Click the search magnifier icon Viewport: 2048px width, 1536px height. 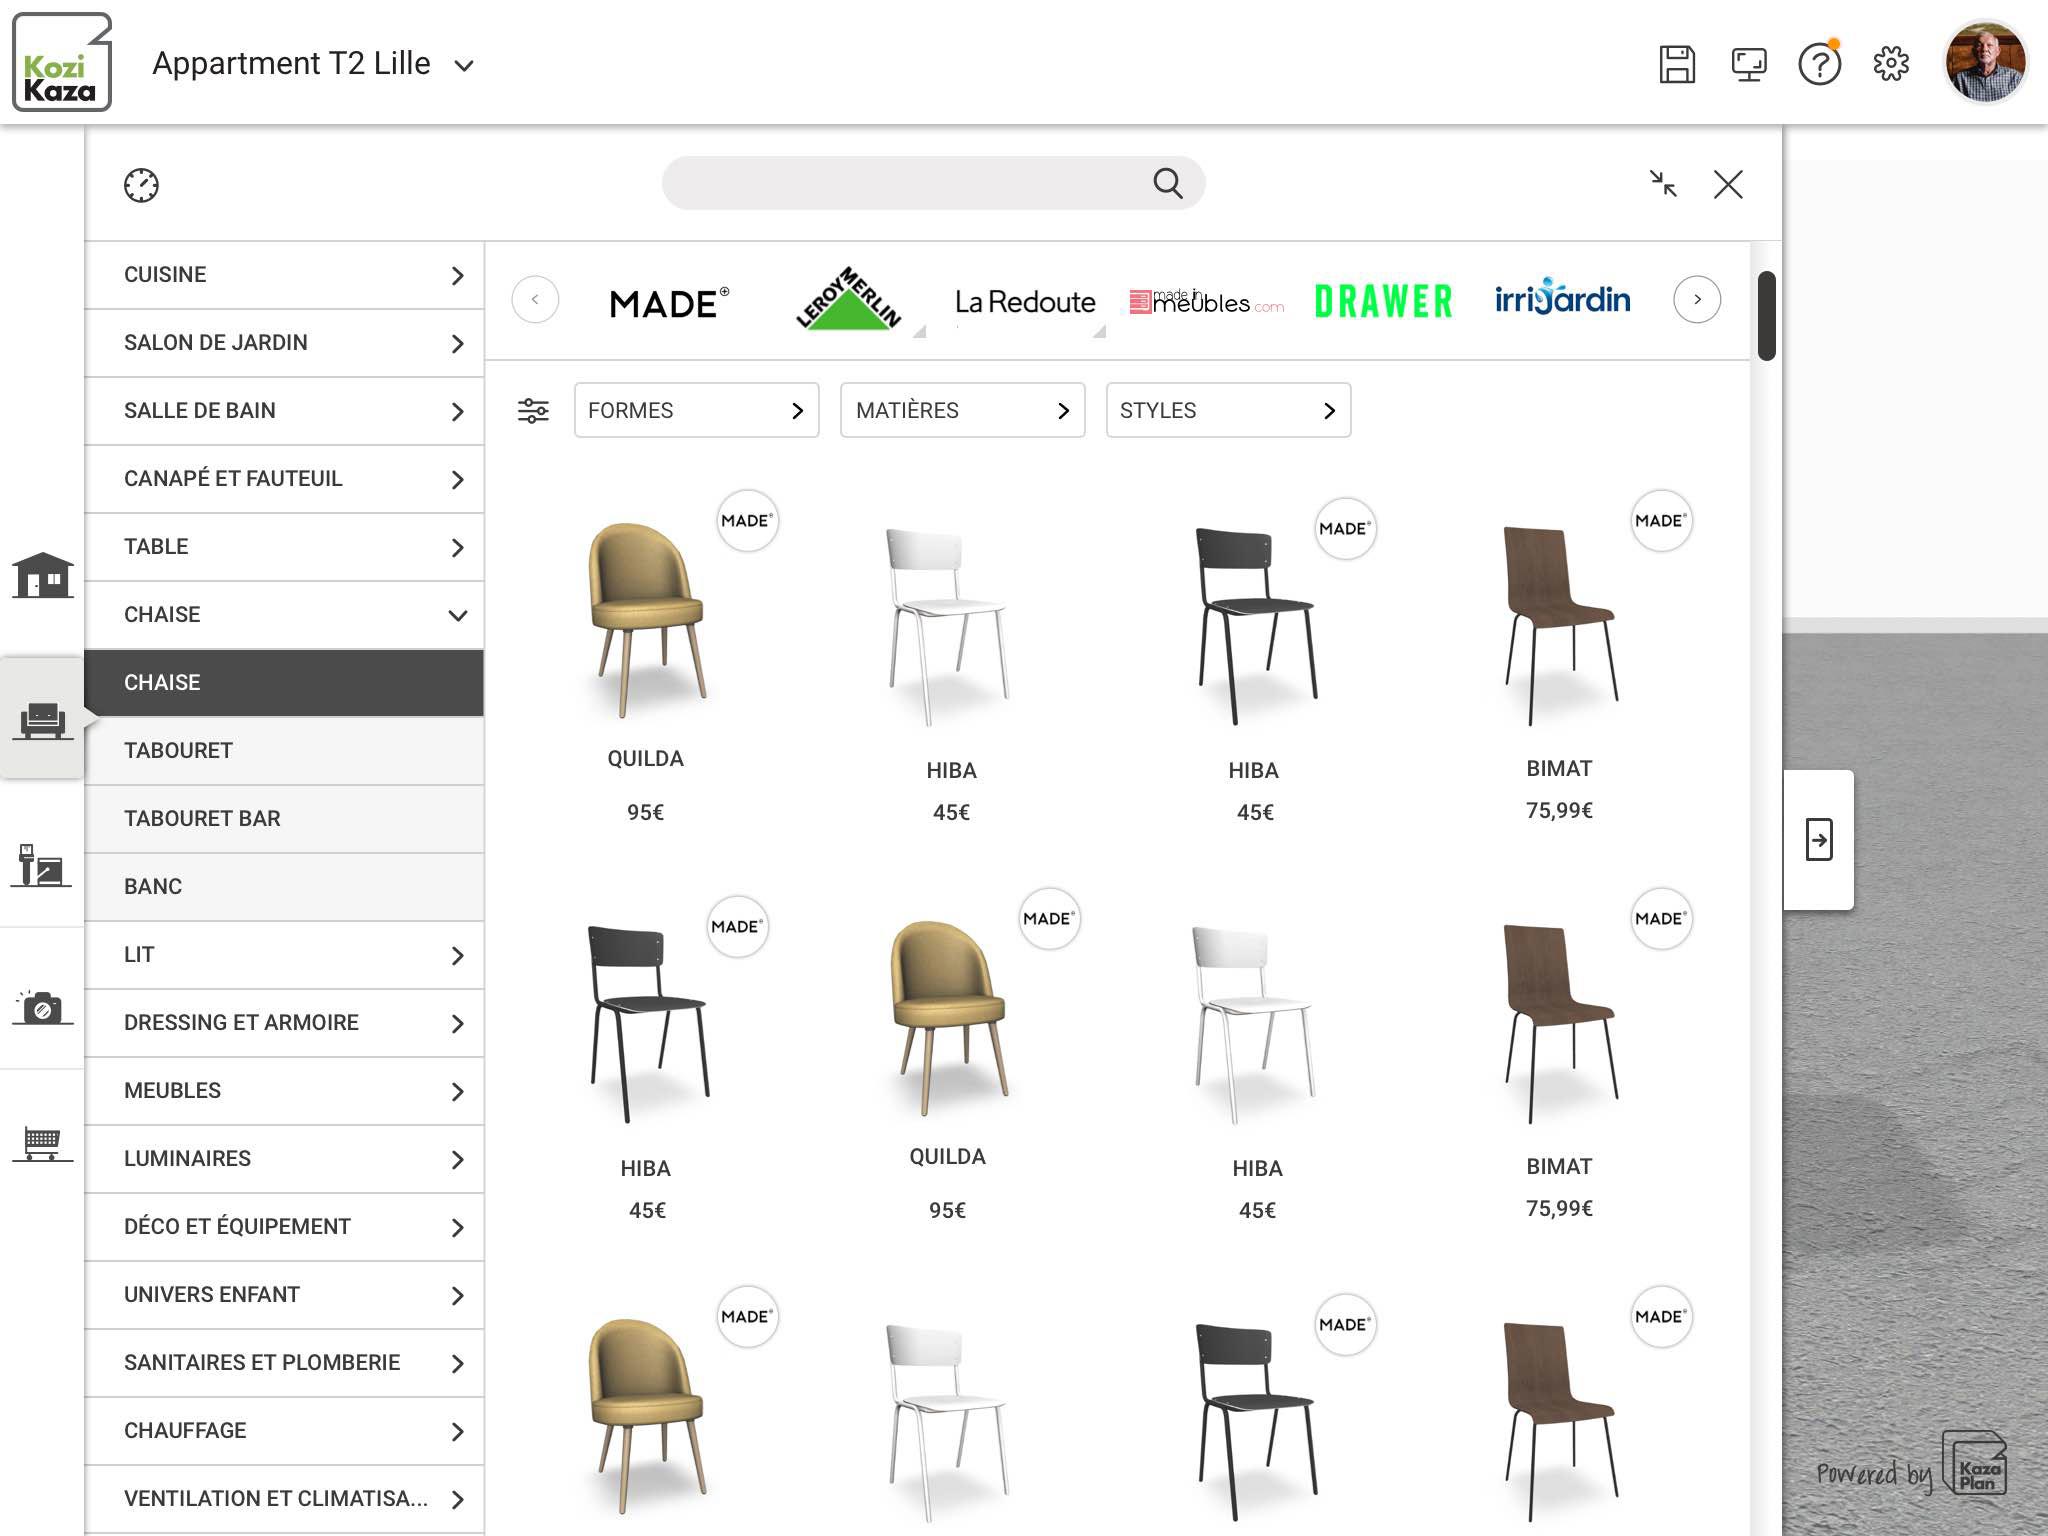click(x=1168, y=183)
